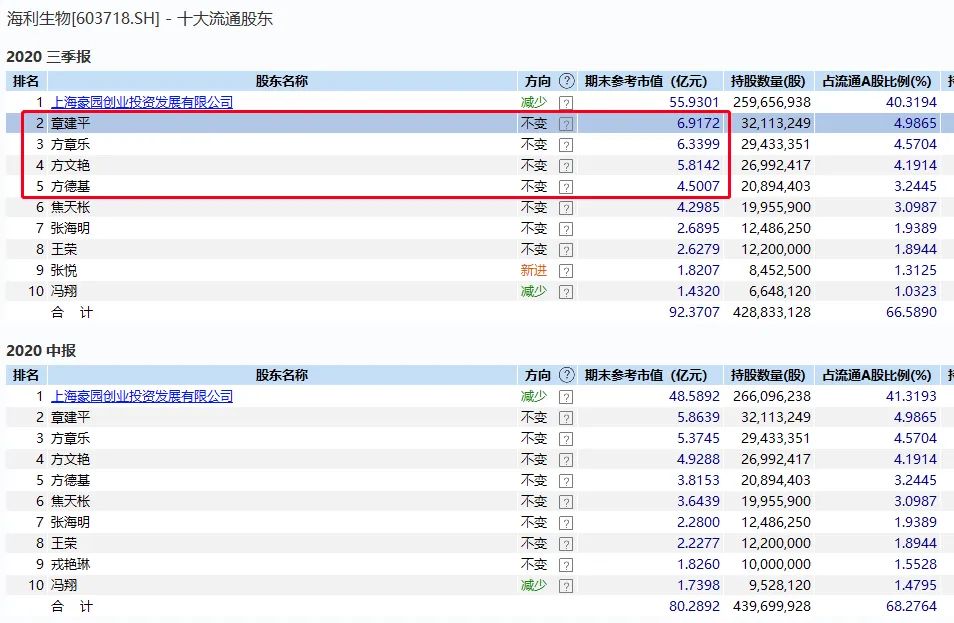
Task: Open help icon beside 方向 in 2020 中报 header
Action: (566, 375)
